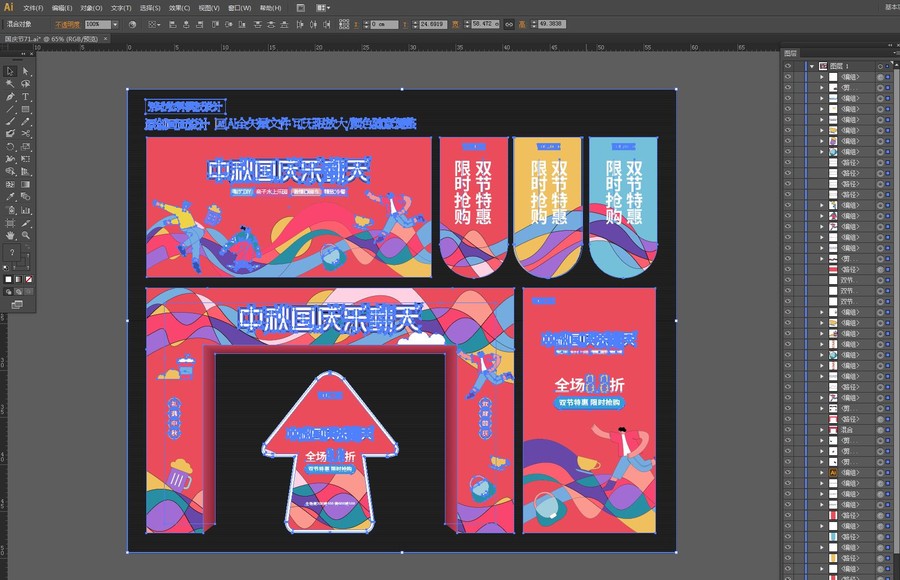Viewport: 900px width, 580px height.
Task: Open the 窗口(W) menu
Action: click(239, 8)
